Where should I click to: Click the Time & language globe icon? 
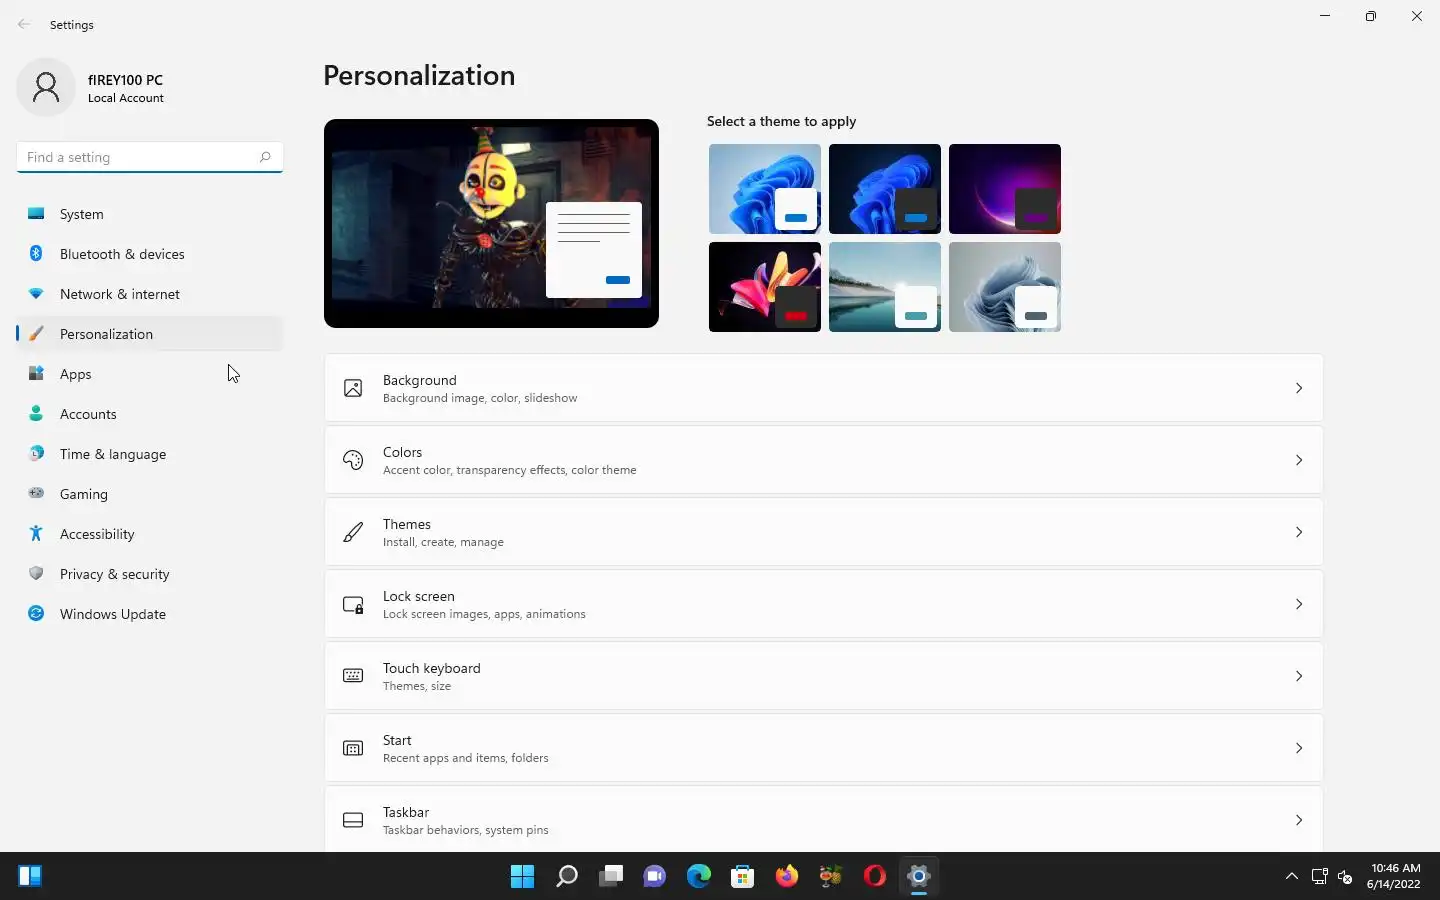tap(36, 453)
